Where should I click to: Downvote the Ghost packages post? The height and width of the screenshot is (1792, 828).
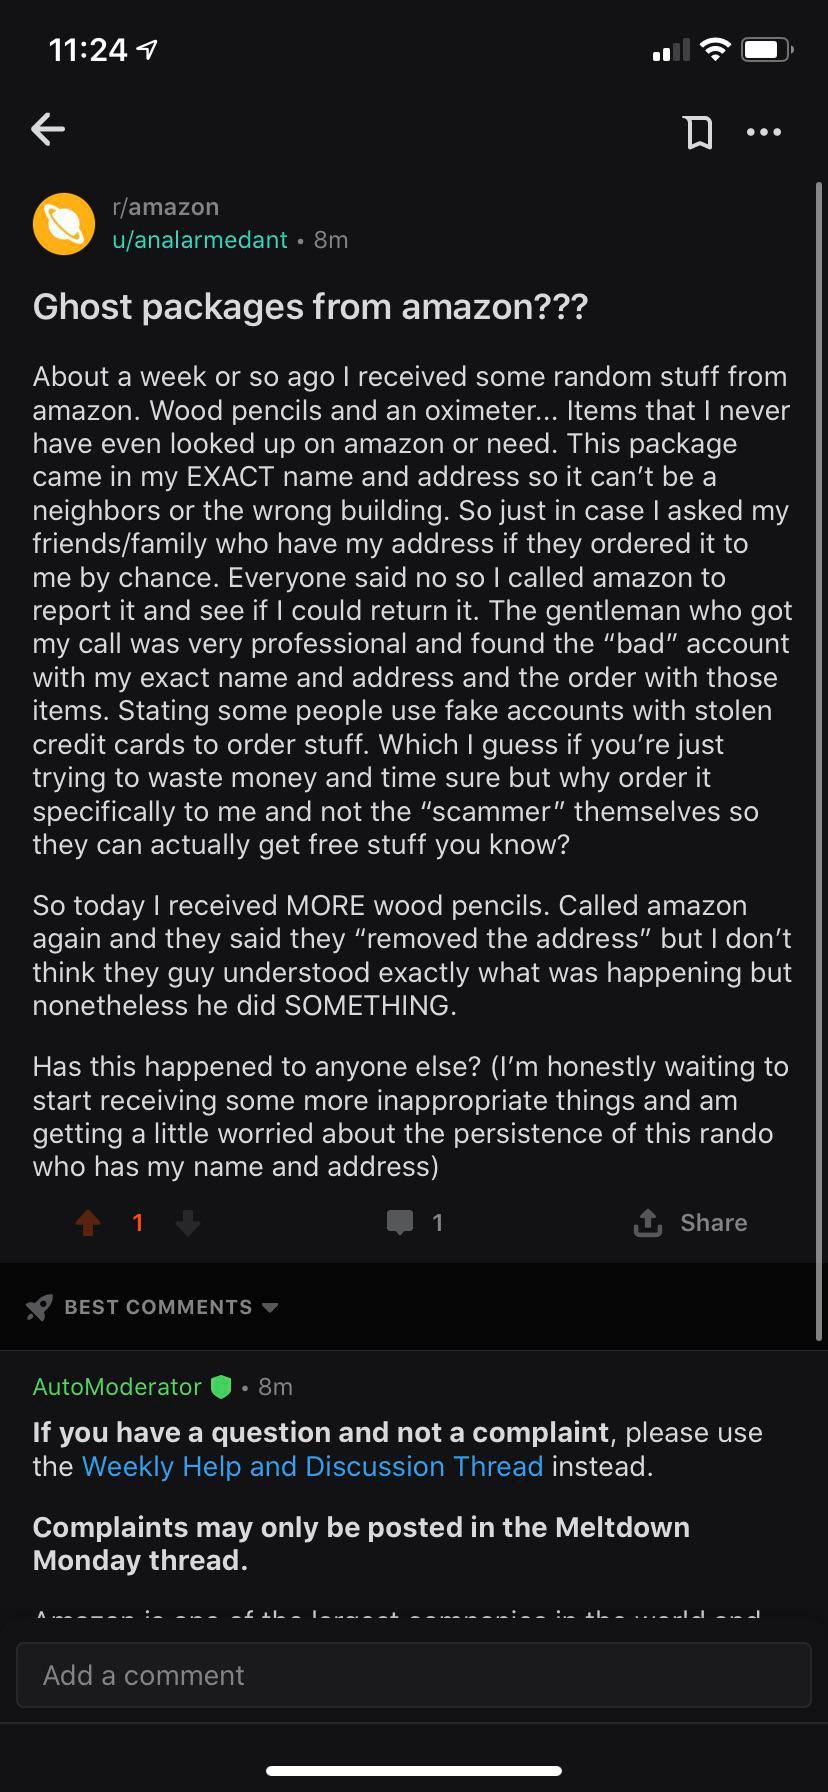(x=188, y=1222)
